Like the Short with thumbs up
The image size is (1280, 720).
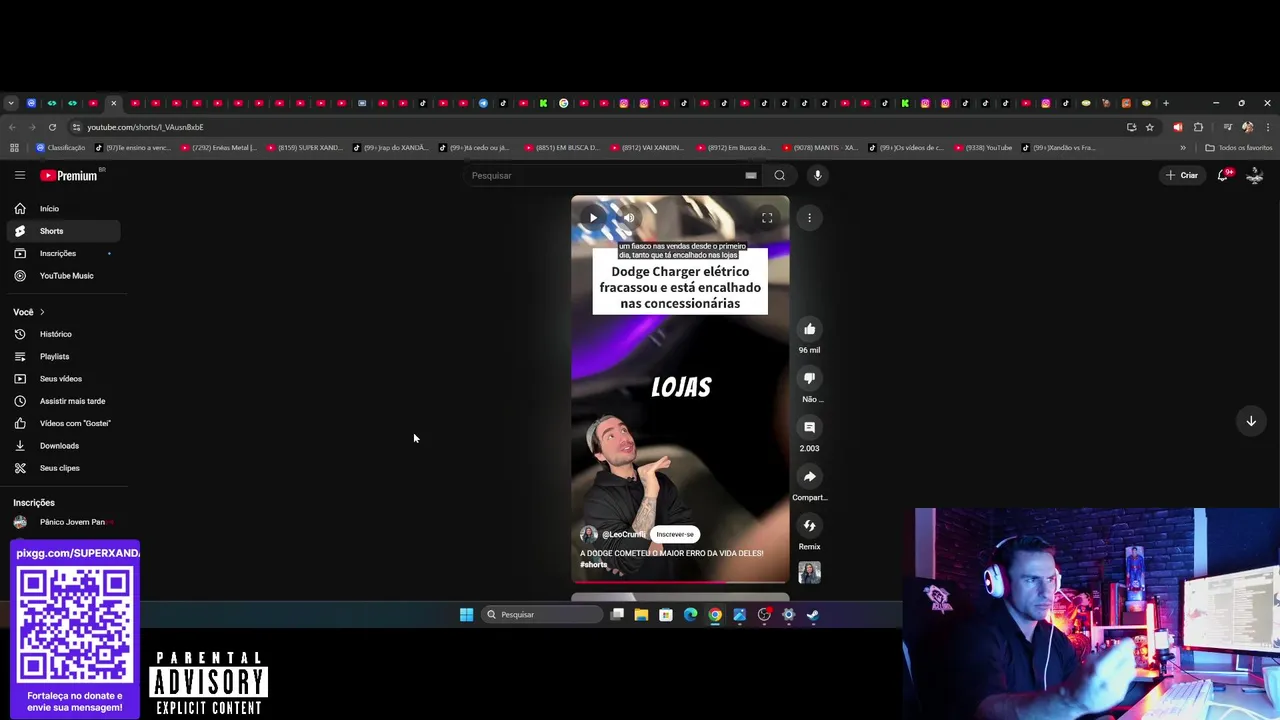pyautogui.click(x=809, y=329)
